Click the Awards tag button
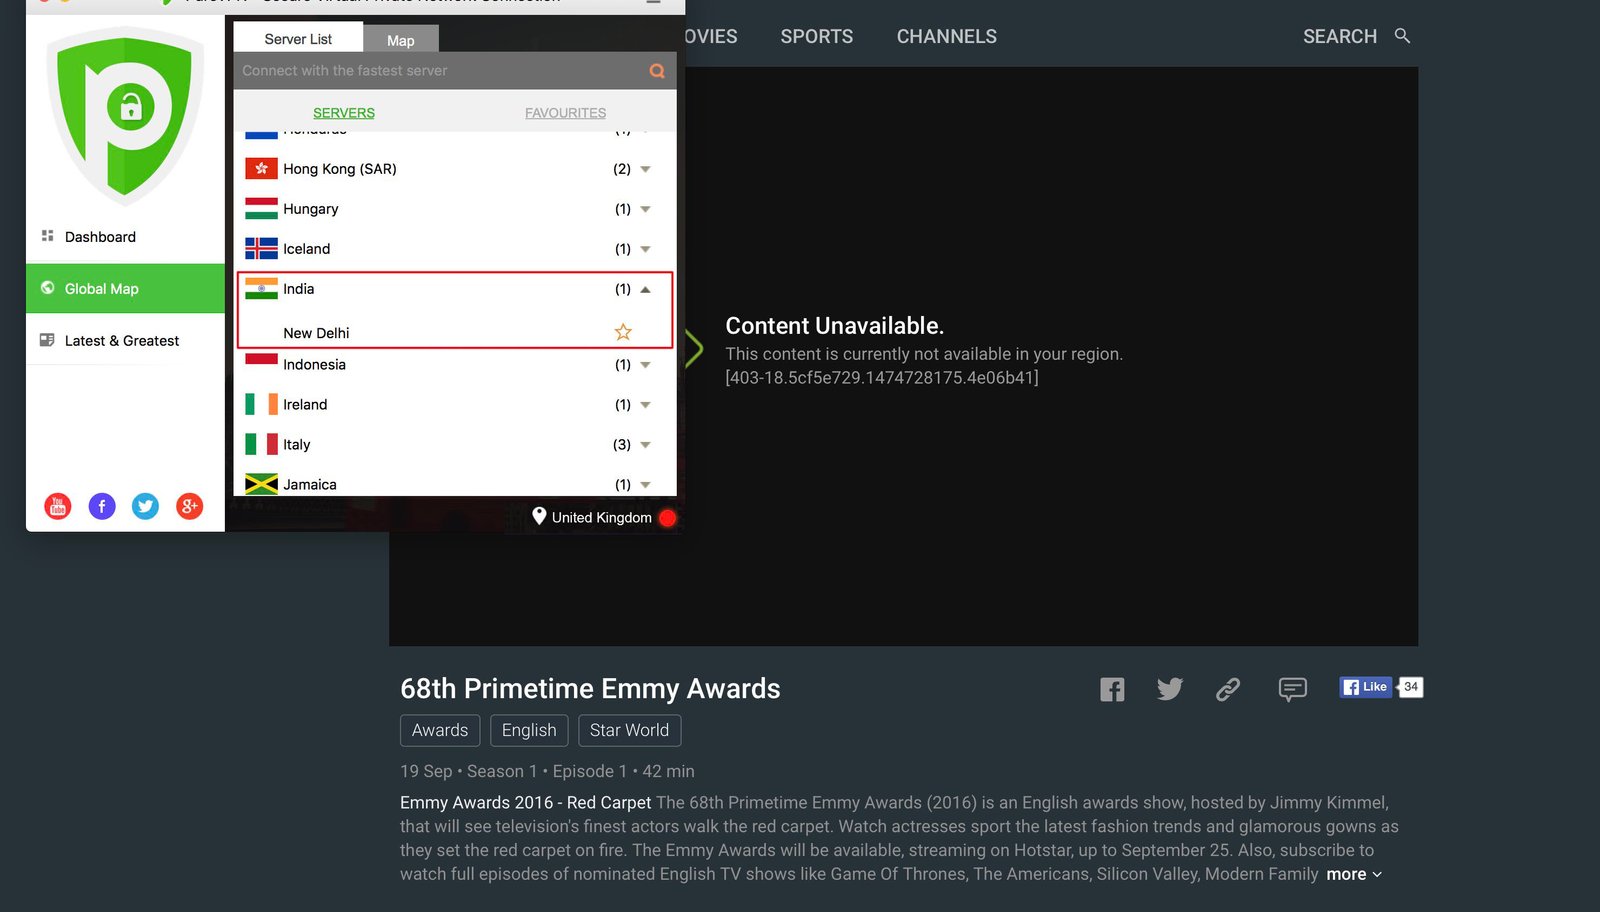 coord(440,730)
